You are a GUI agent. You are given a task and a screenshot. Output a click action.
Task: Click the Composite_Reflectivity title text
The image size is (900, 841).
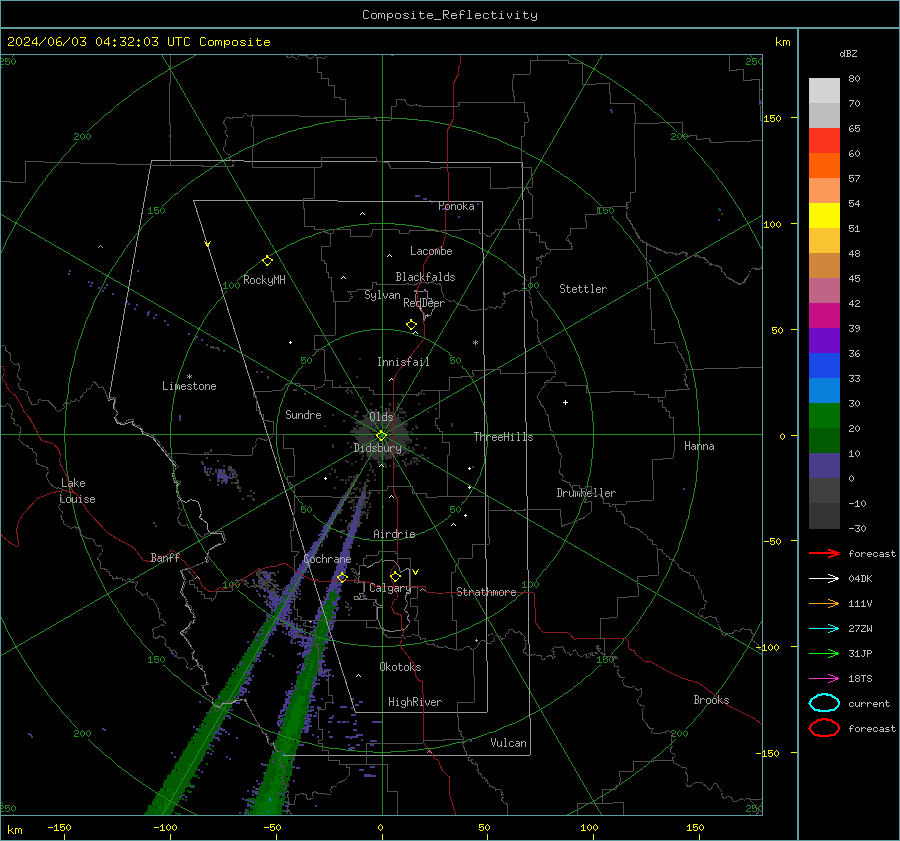pos(450,15)
